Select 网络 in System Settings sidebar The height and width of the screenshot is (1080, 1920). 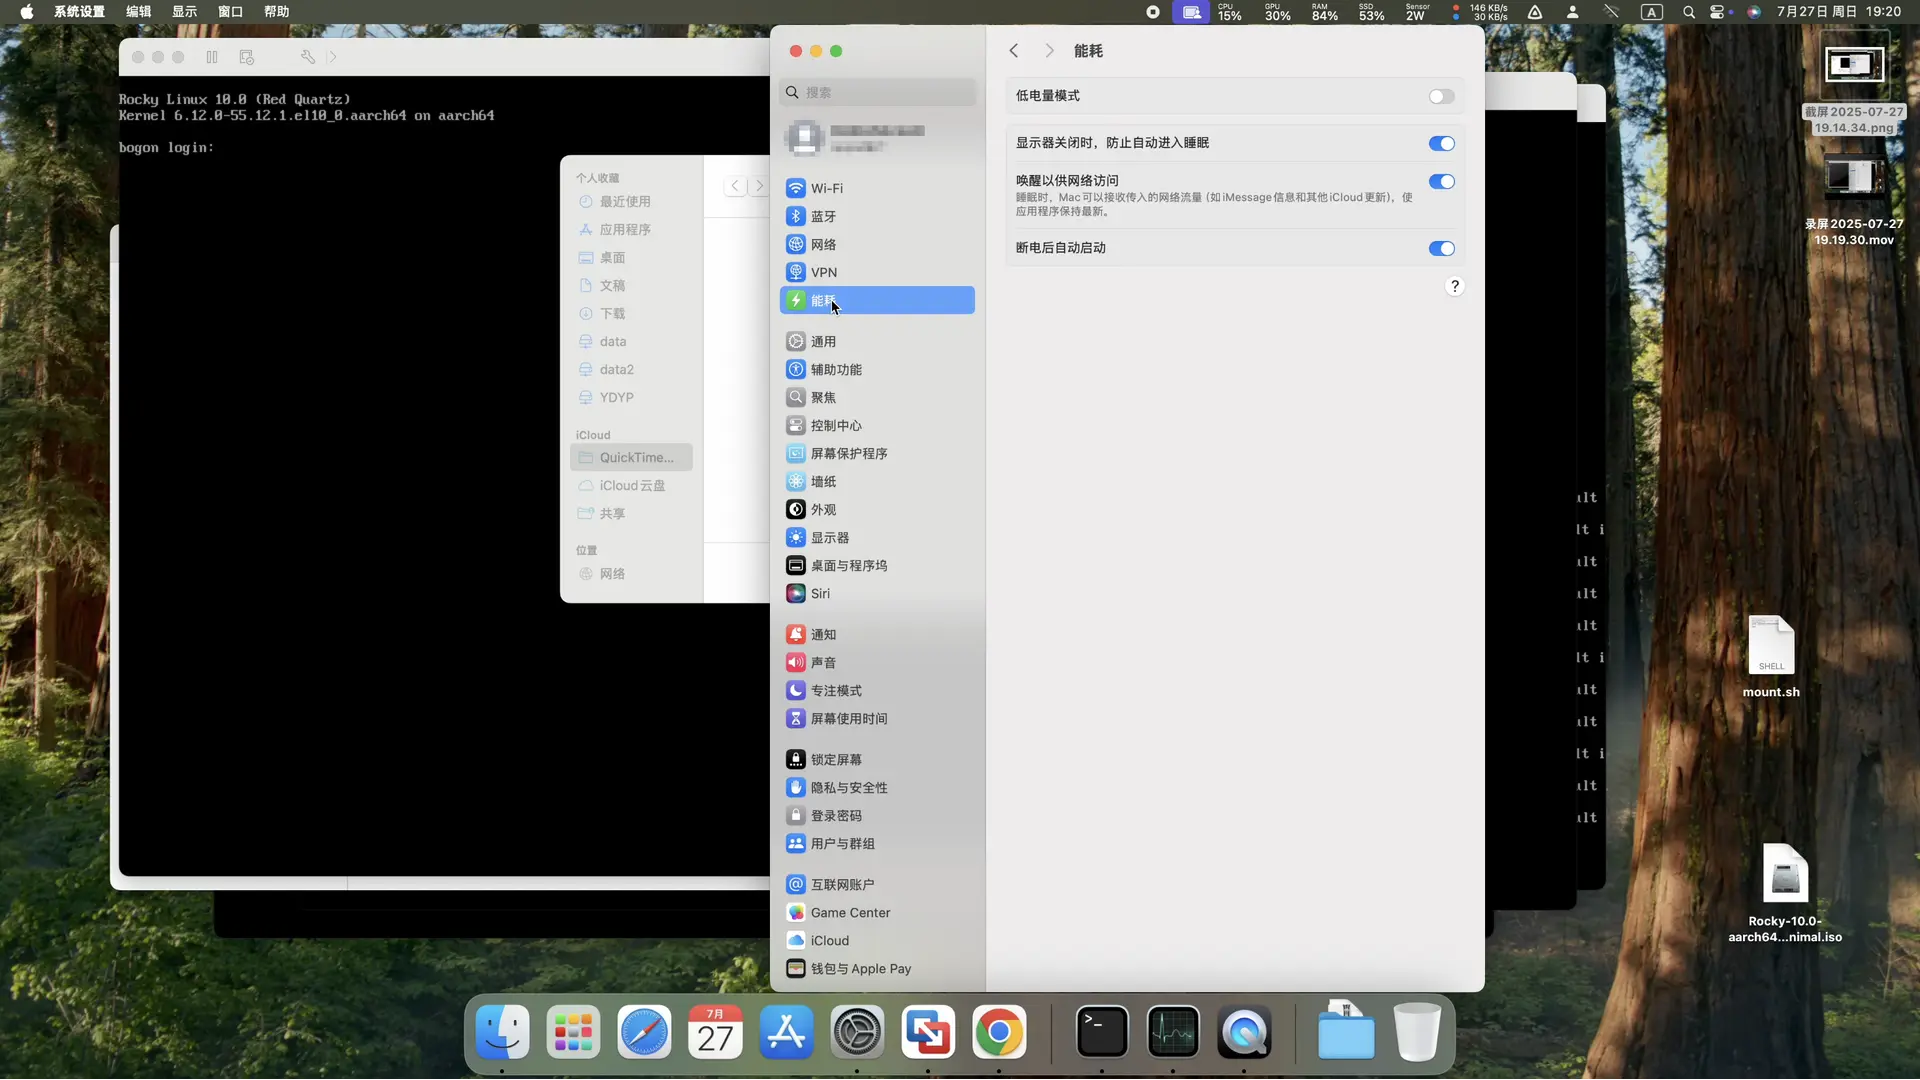click(877, 244)
